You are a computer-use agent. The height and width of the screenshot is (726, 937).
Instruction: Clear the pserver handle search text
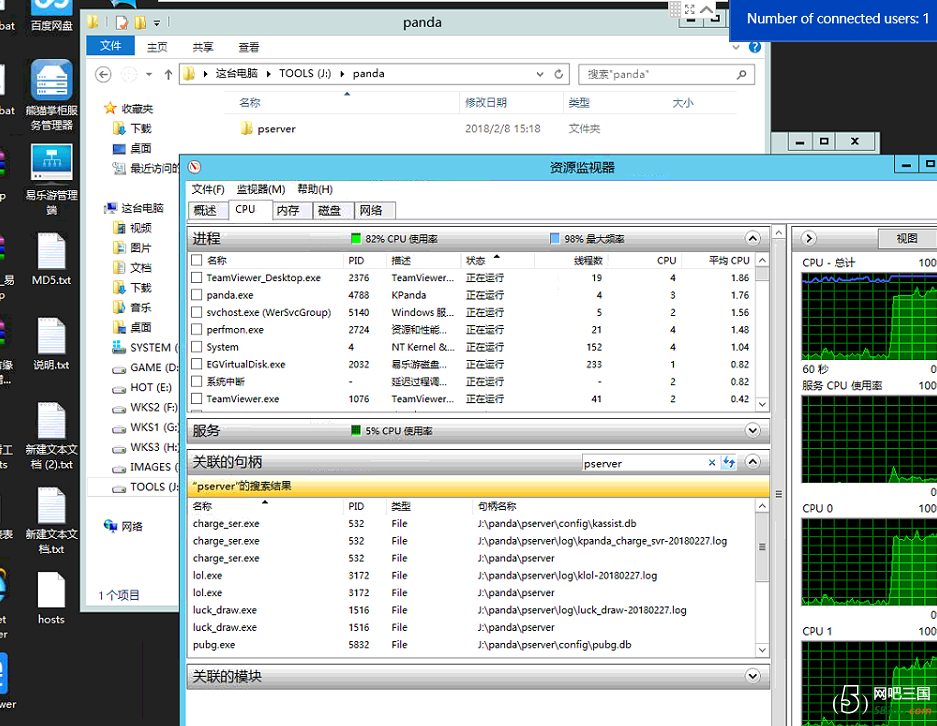(712, 462)
